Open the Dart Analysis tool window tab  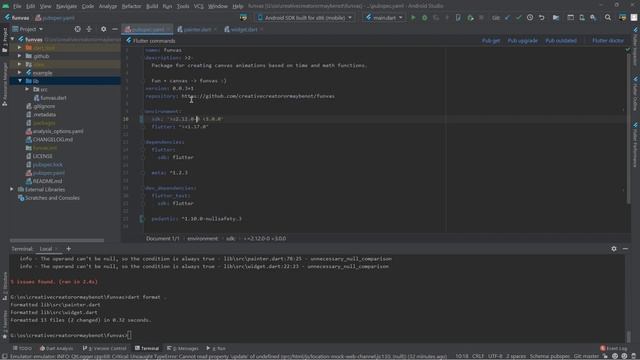coord(56,348)
